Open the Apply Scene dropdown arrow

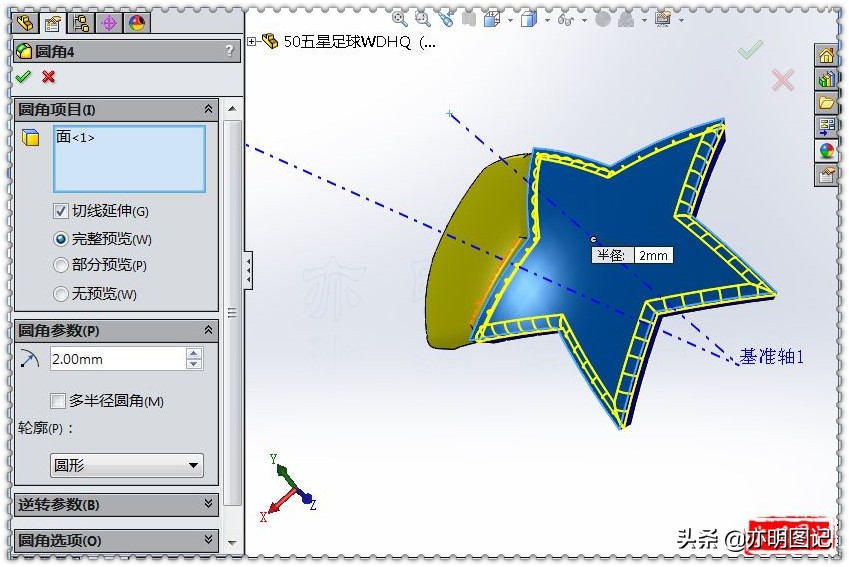644,21
